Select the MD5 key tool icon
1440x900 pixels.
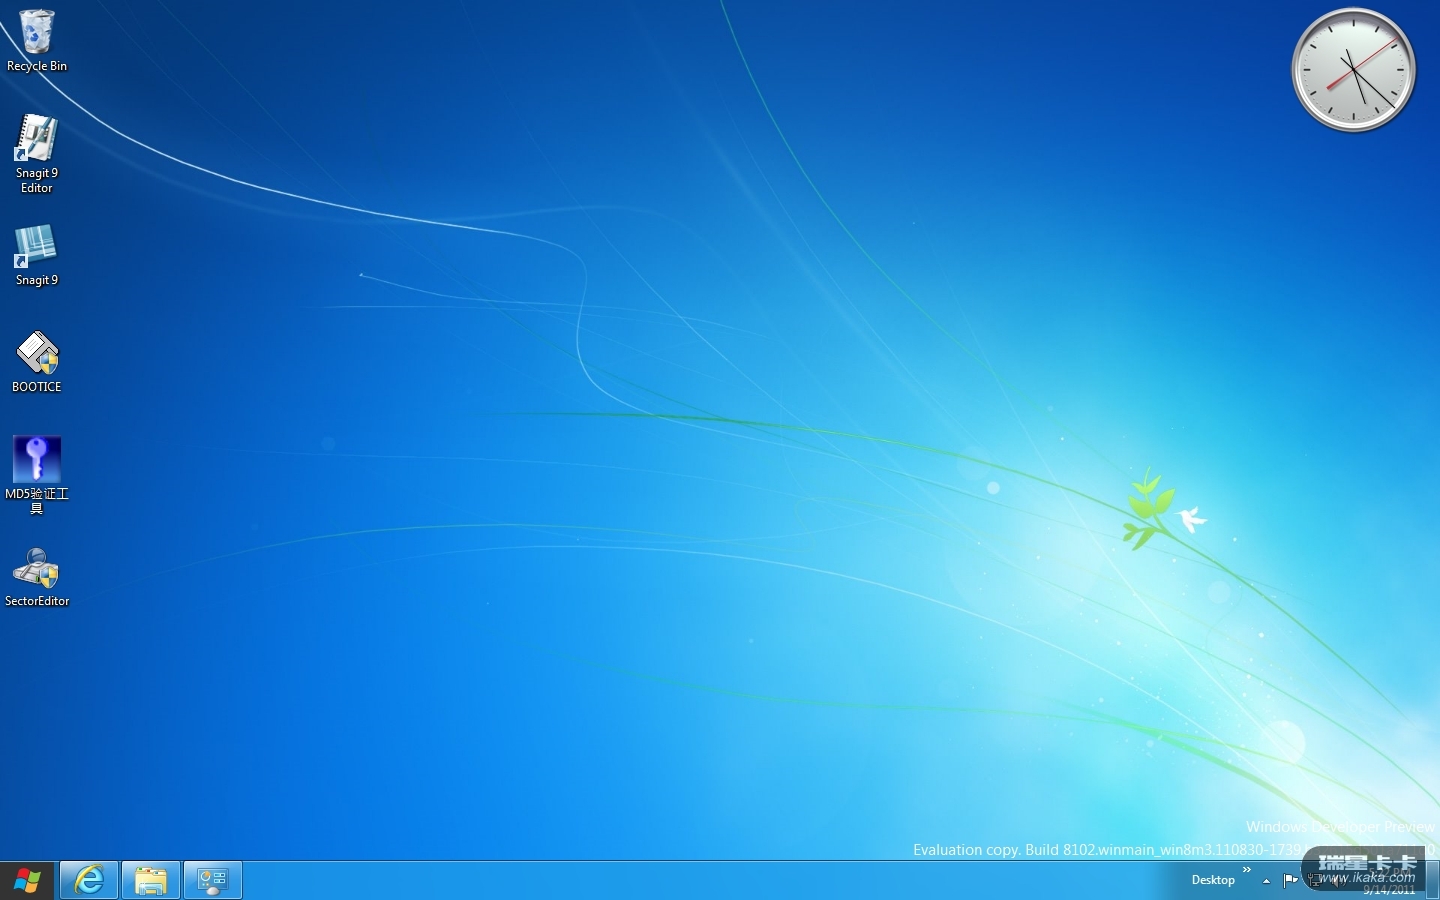pyautogui.click(x=37, y=475)
